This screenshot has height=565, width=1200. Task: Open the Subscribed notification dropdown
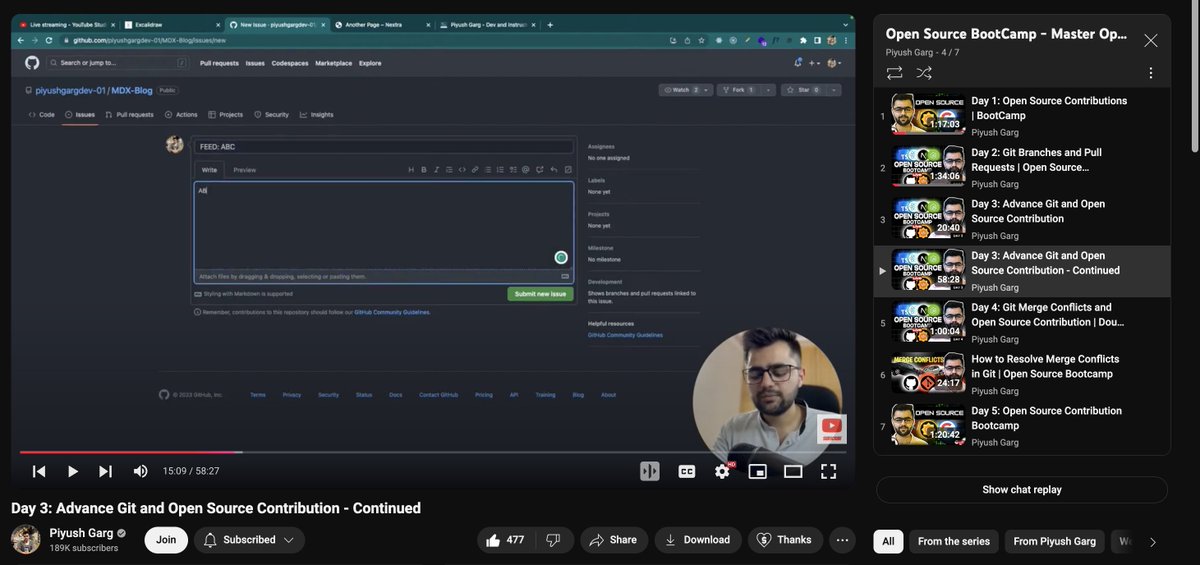click(x=249, y=540)
